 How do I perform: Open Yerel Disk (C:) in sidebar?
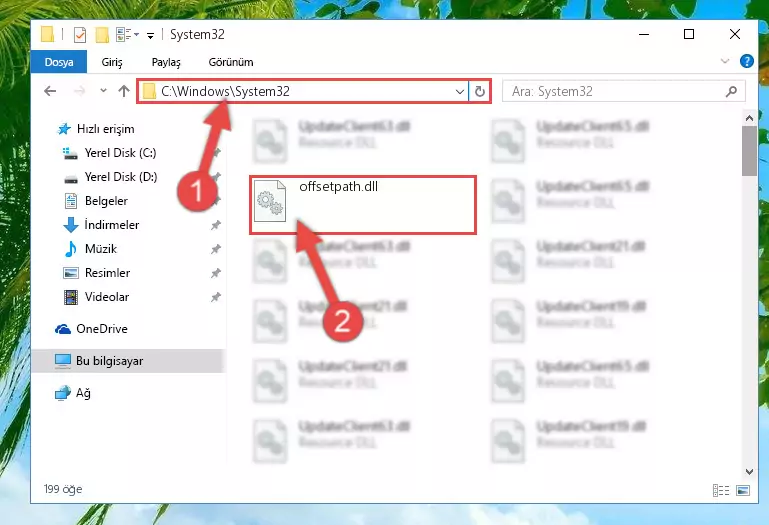(120, 153)
